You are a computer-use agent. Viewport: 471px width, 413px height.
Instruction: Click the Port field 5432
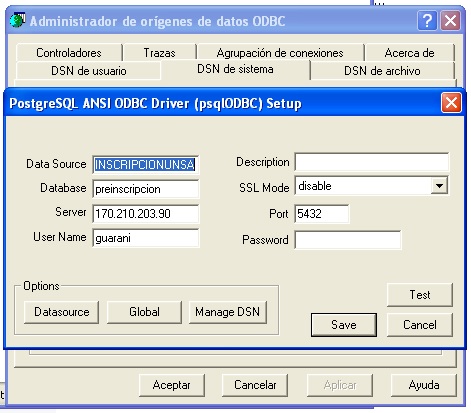click(322, 214)
